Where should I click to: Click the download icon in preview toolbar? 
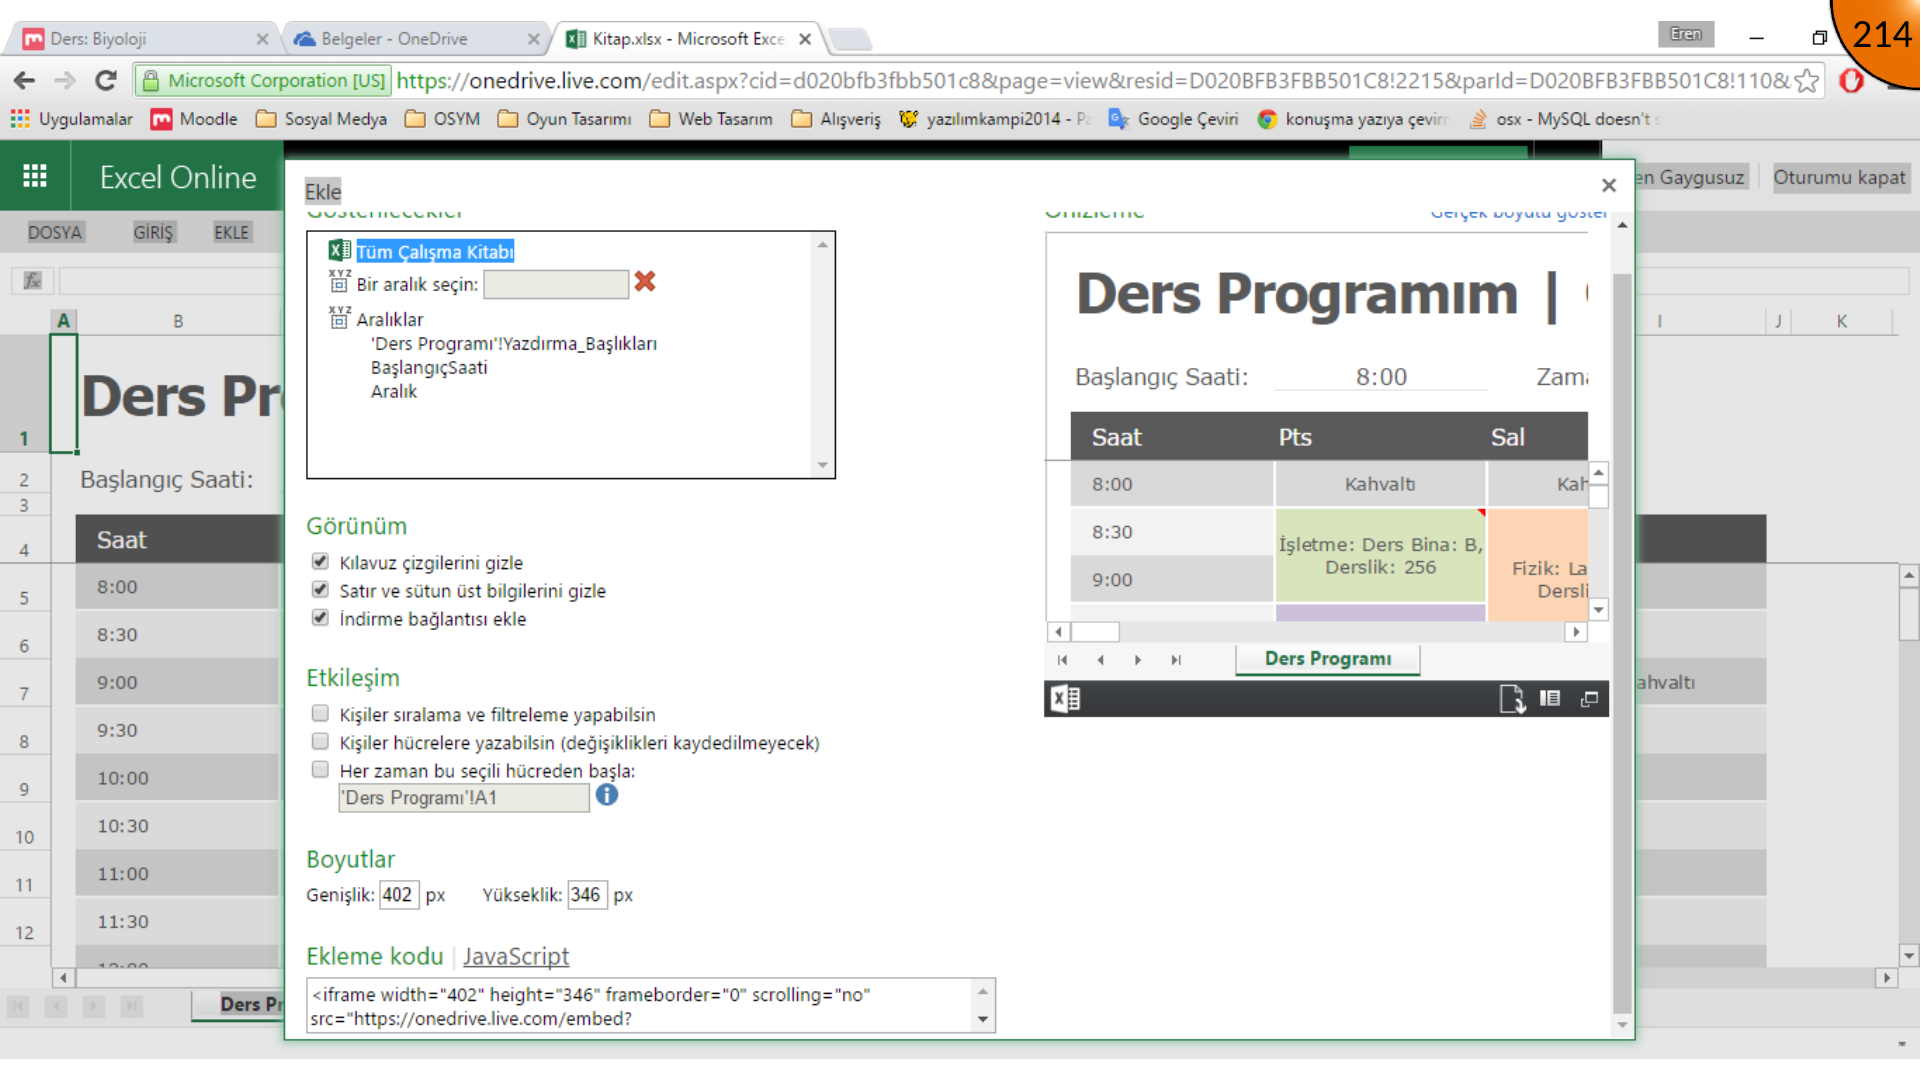(1512, 699)
